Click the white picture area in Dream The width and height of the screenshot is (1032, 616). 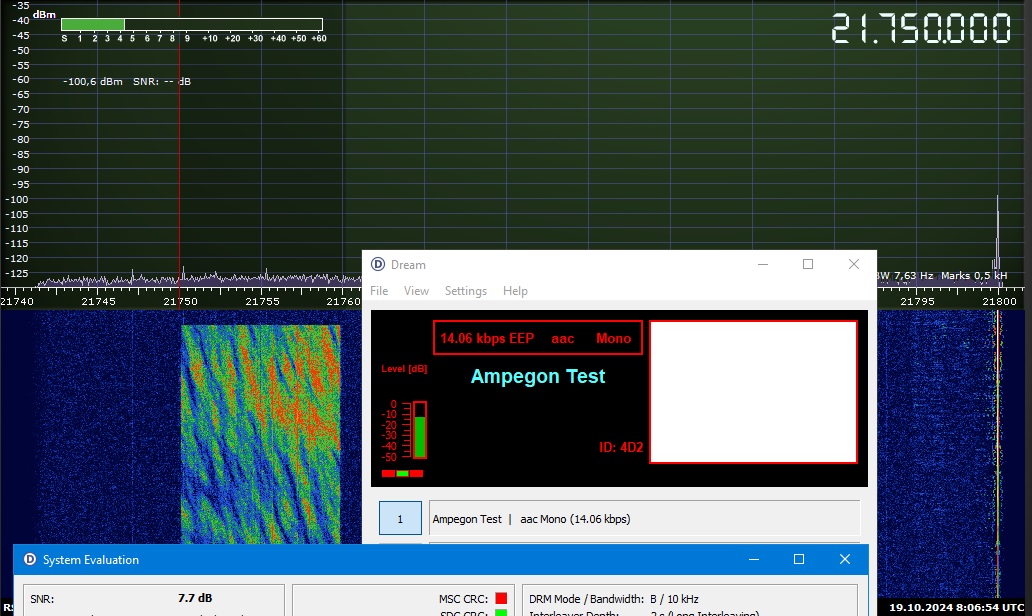pos(753,392)
